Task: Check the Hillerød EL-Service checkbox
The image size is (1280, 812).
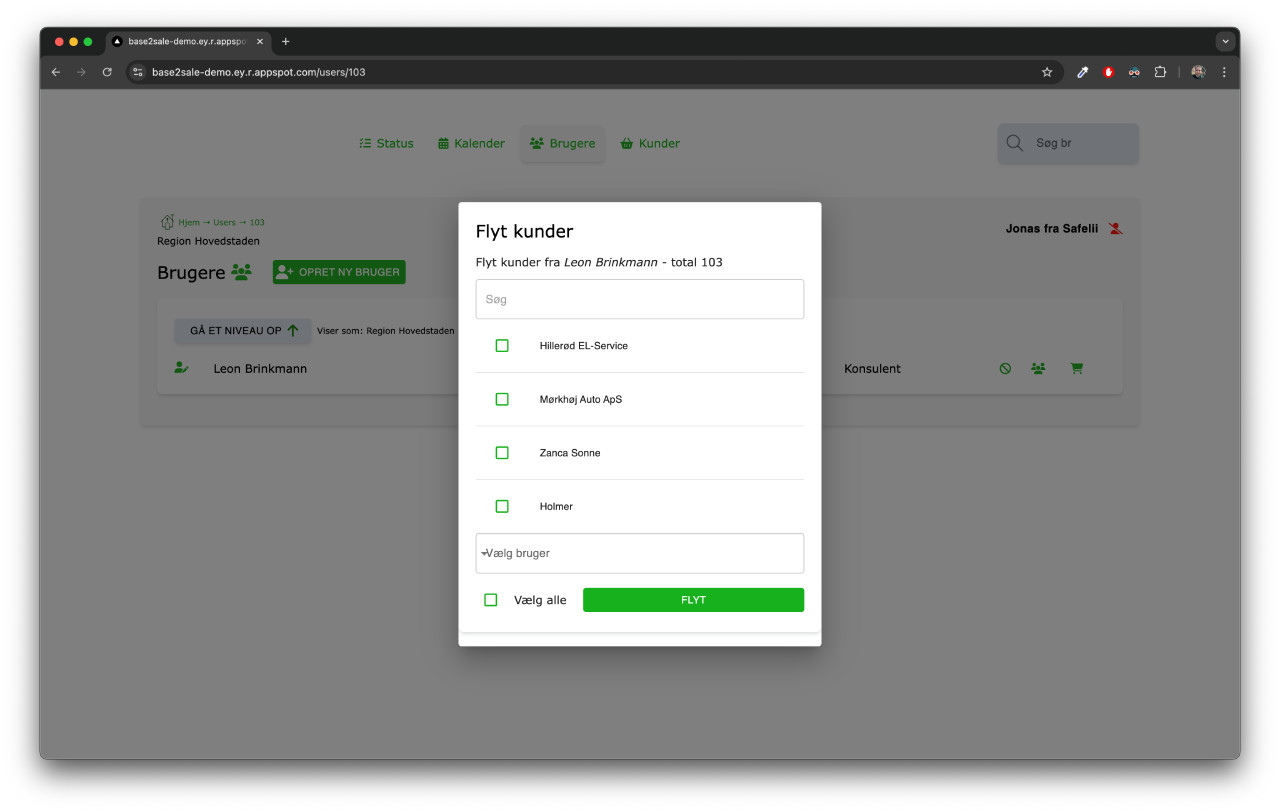Action: click(502, 346)
